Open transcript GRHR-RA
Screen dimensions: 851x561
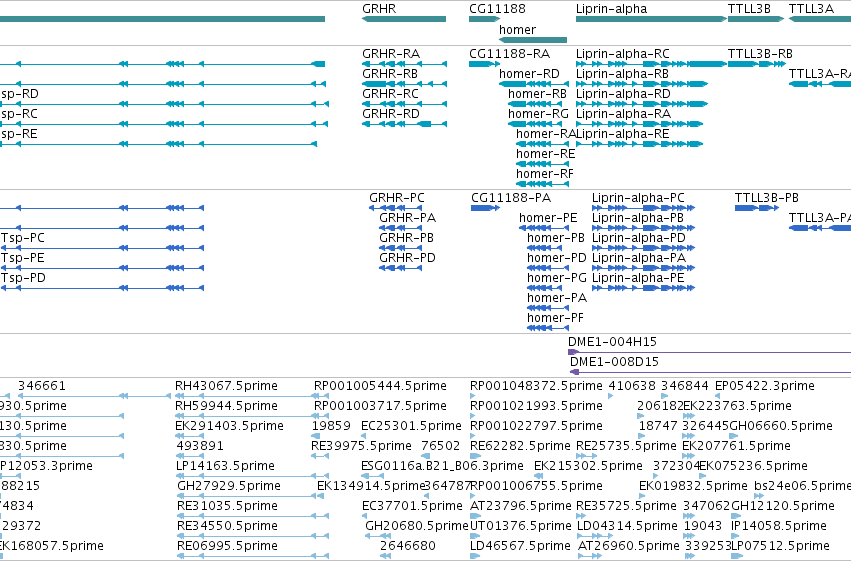tap(404, 64)
